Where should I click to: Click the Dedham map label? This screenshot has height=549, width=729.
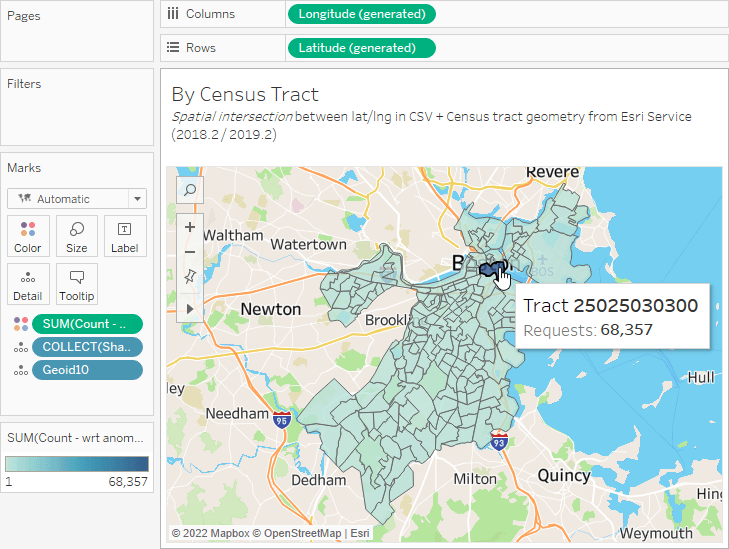318,480
